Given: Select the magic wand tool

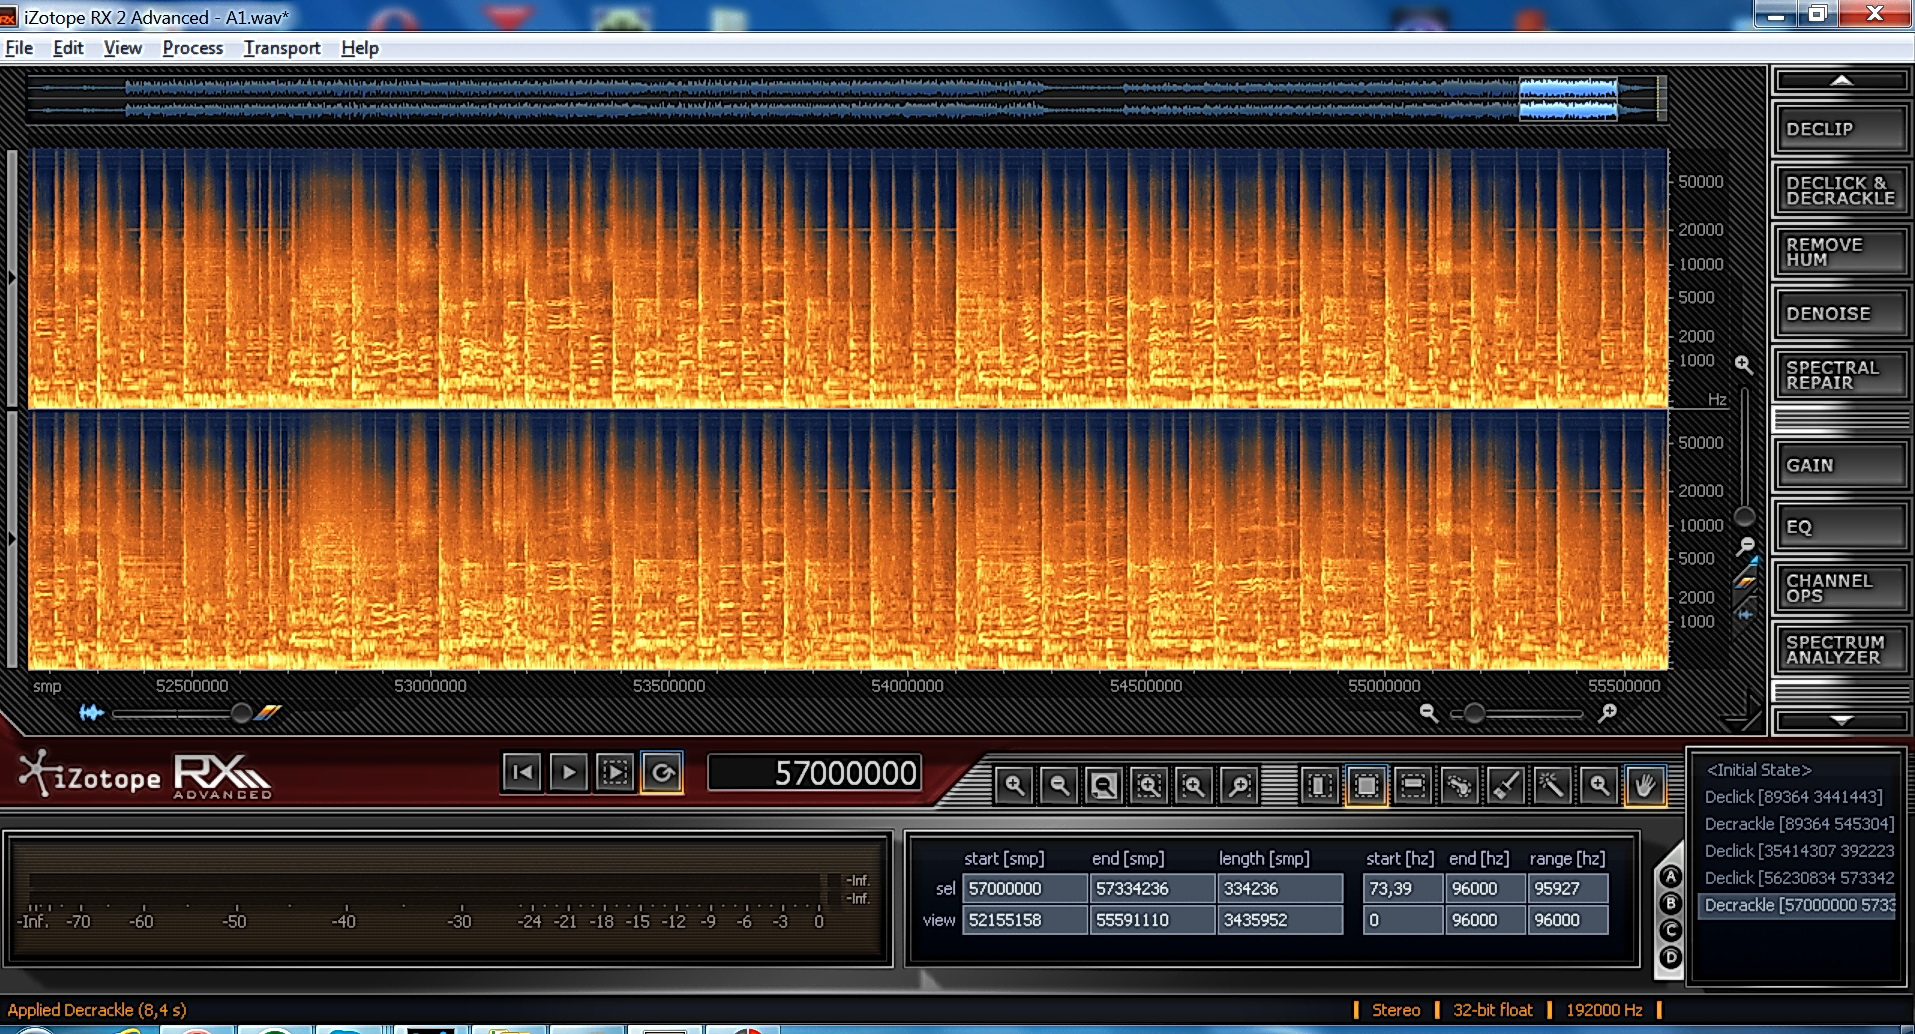Looking at the screenshot, I should (x=1552, y=787).
